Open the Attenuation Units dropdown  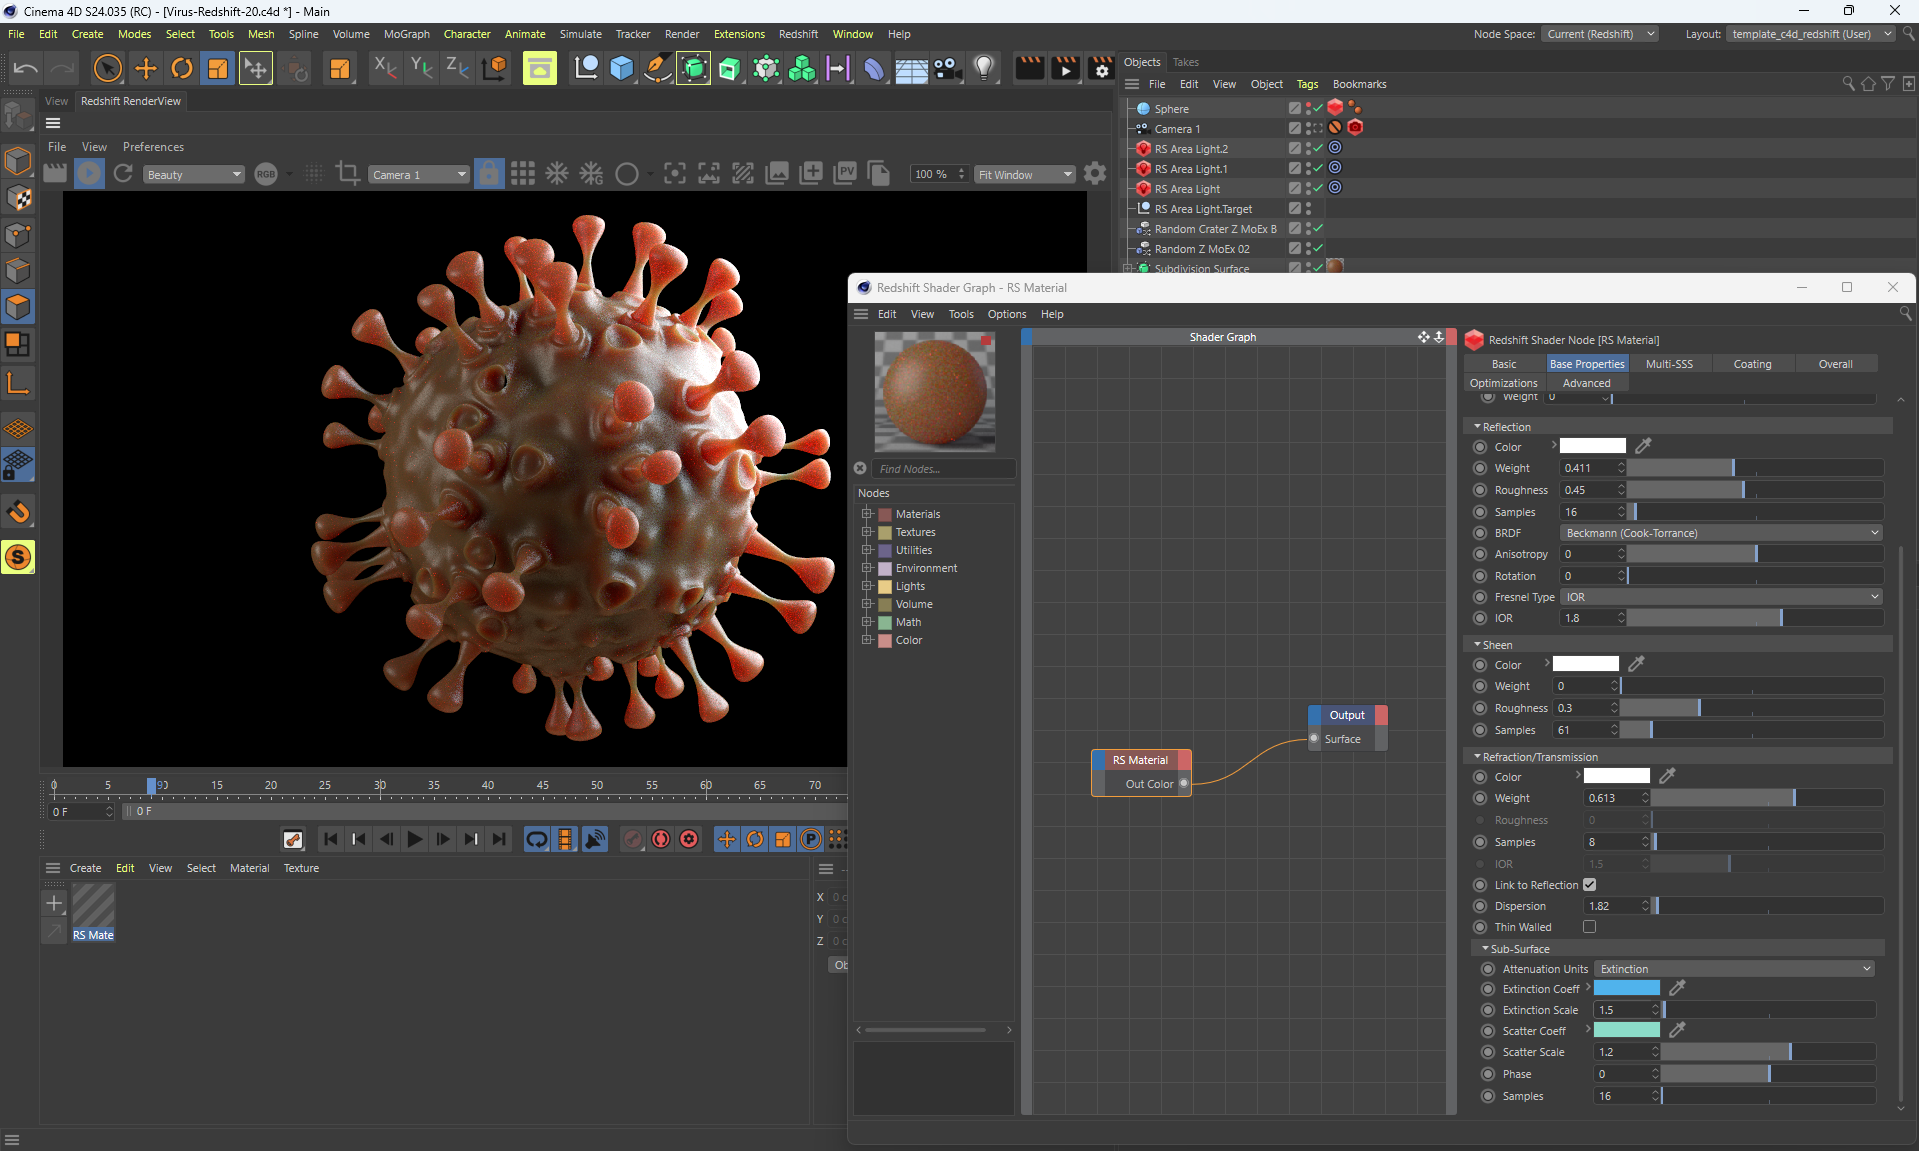[x=1733, y=969]
